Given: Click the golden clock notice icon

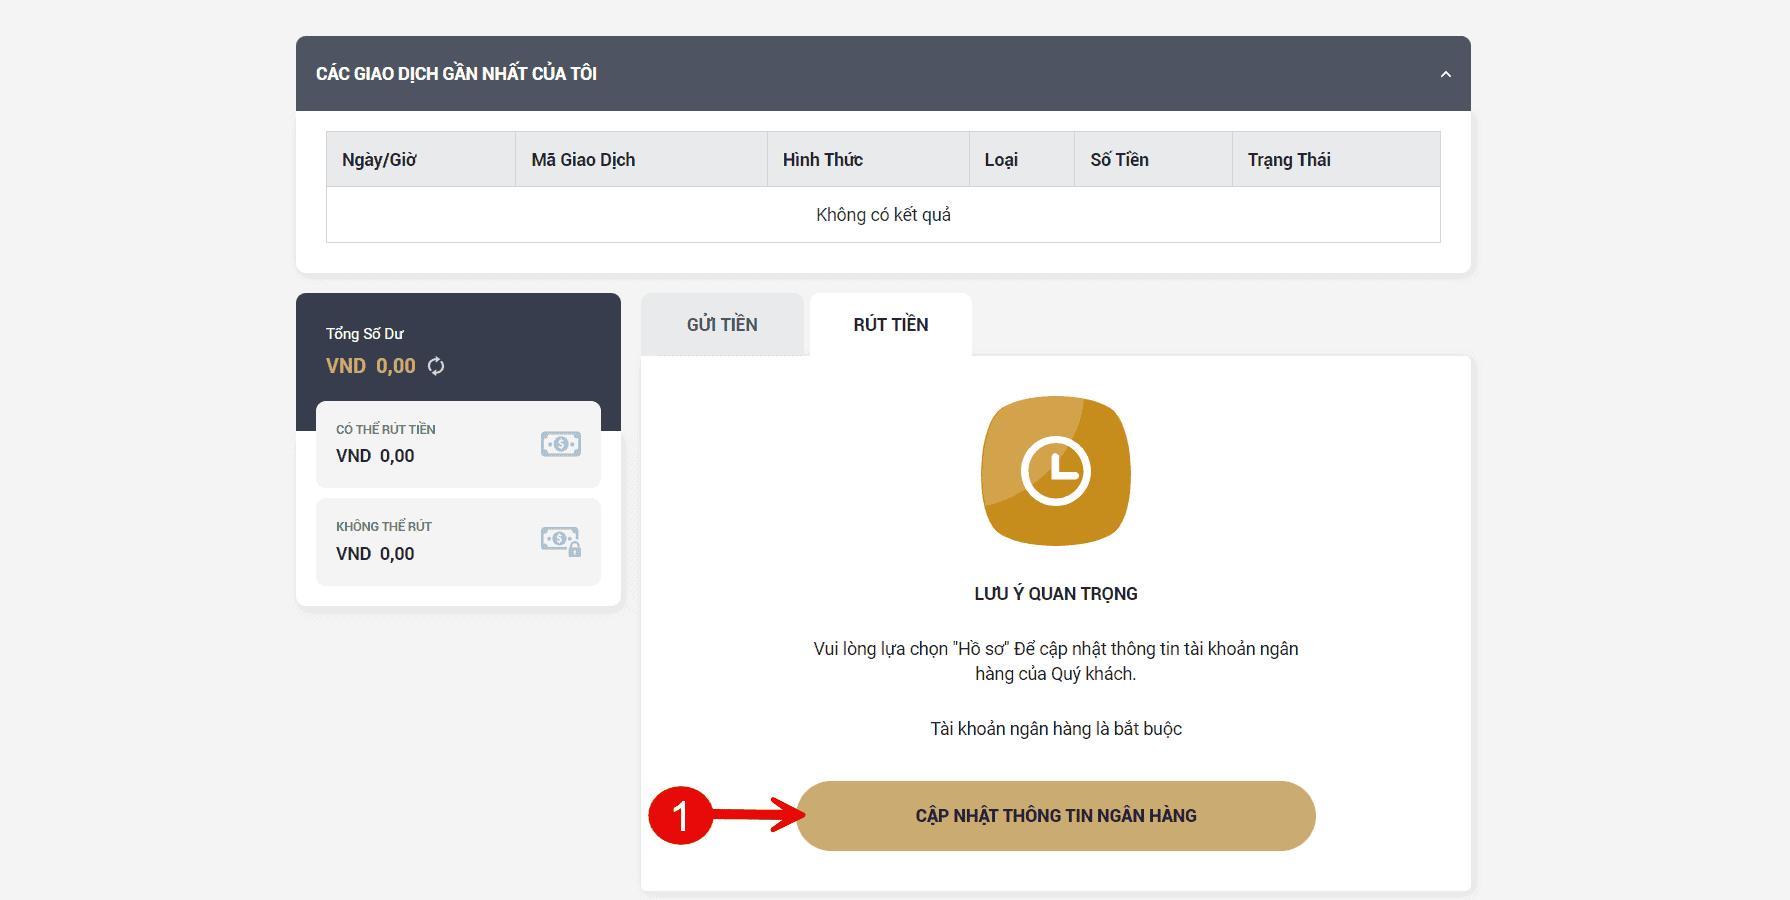Looking at the screenshot, I should tap(1056, 471).
